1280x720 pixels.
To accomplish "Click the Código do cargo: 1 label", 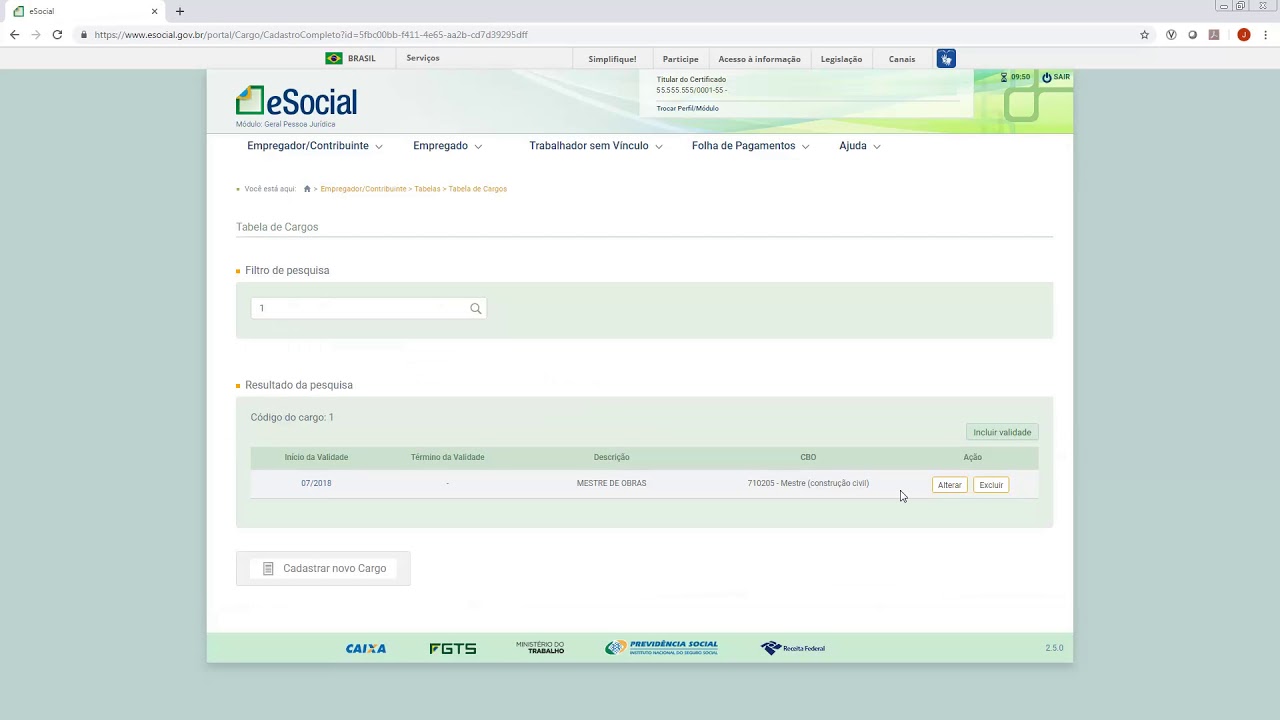I will [292, 417].
